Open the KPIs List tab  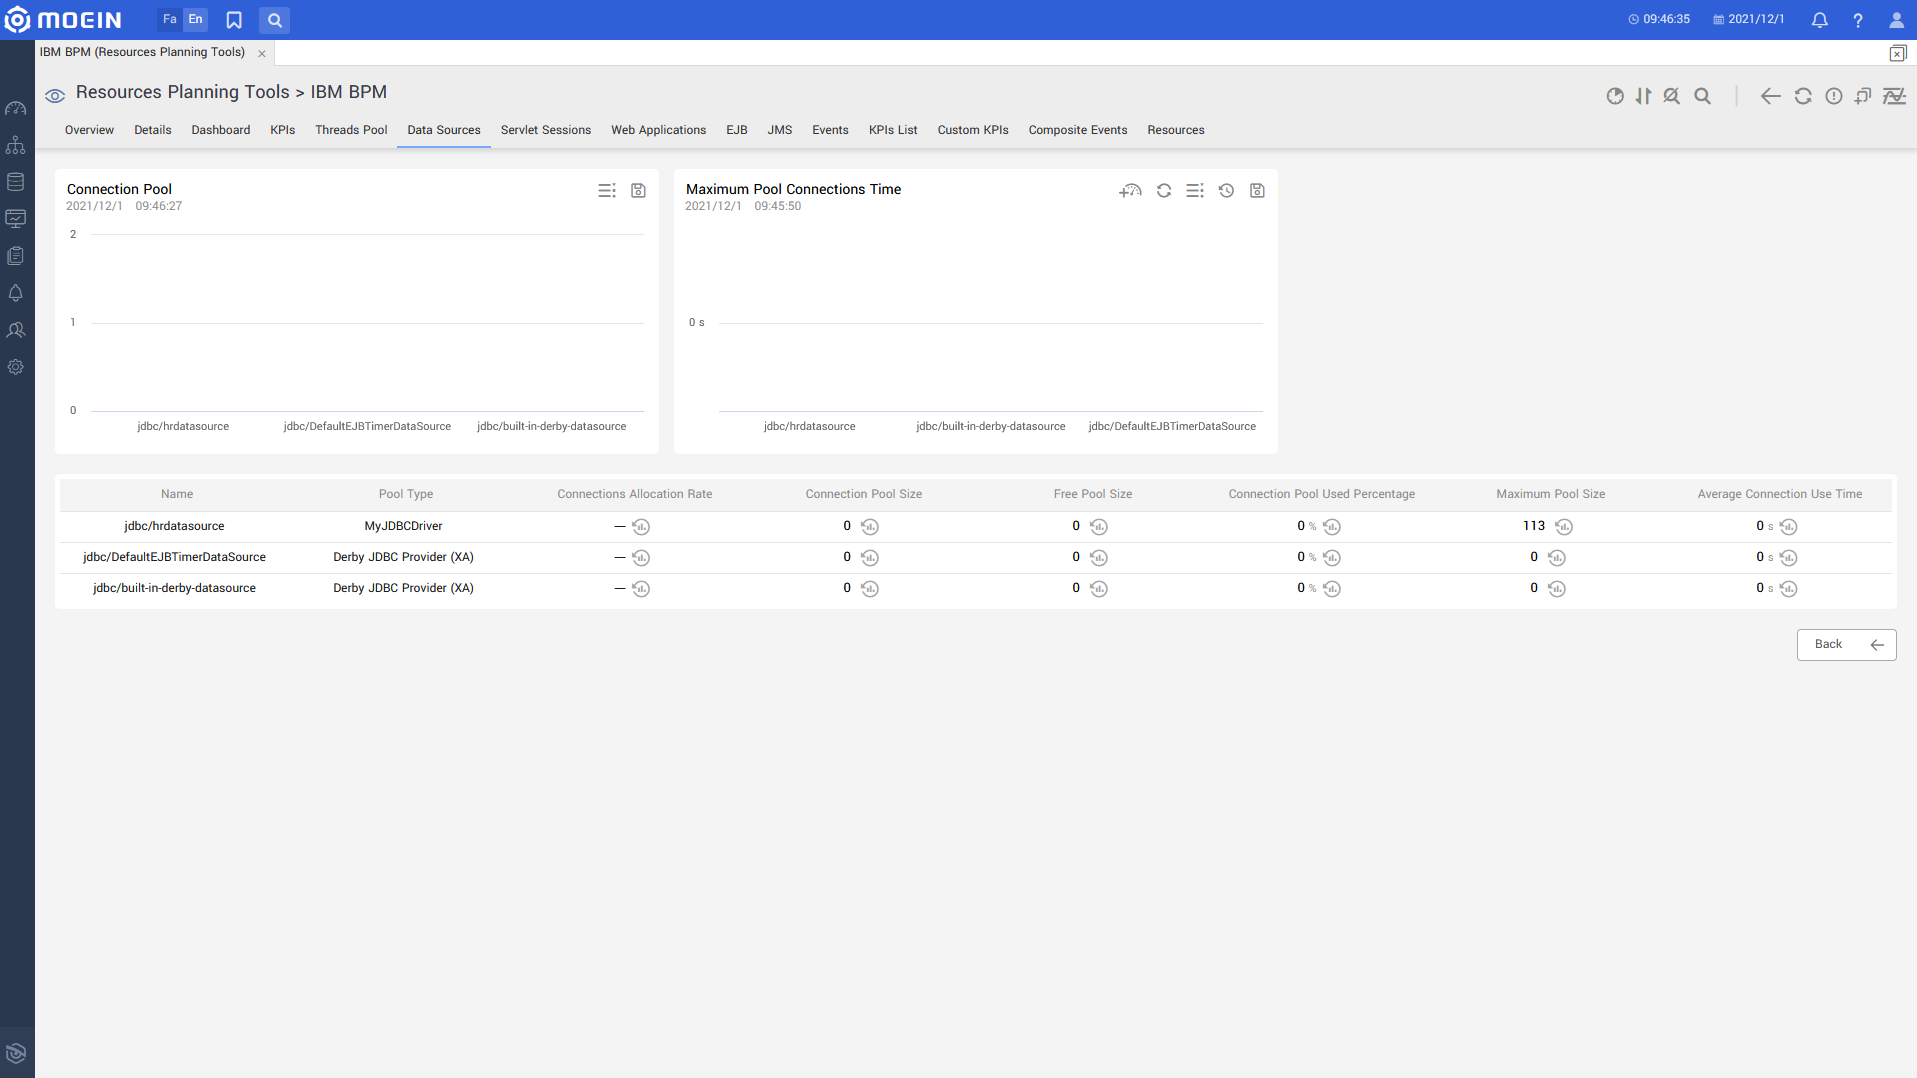(893, 130)
